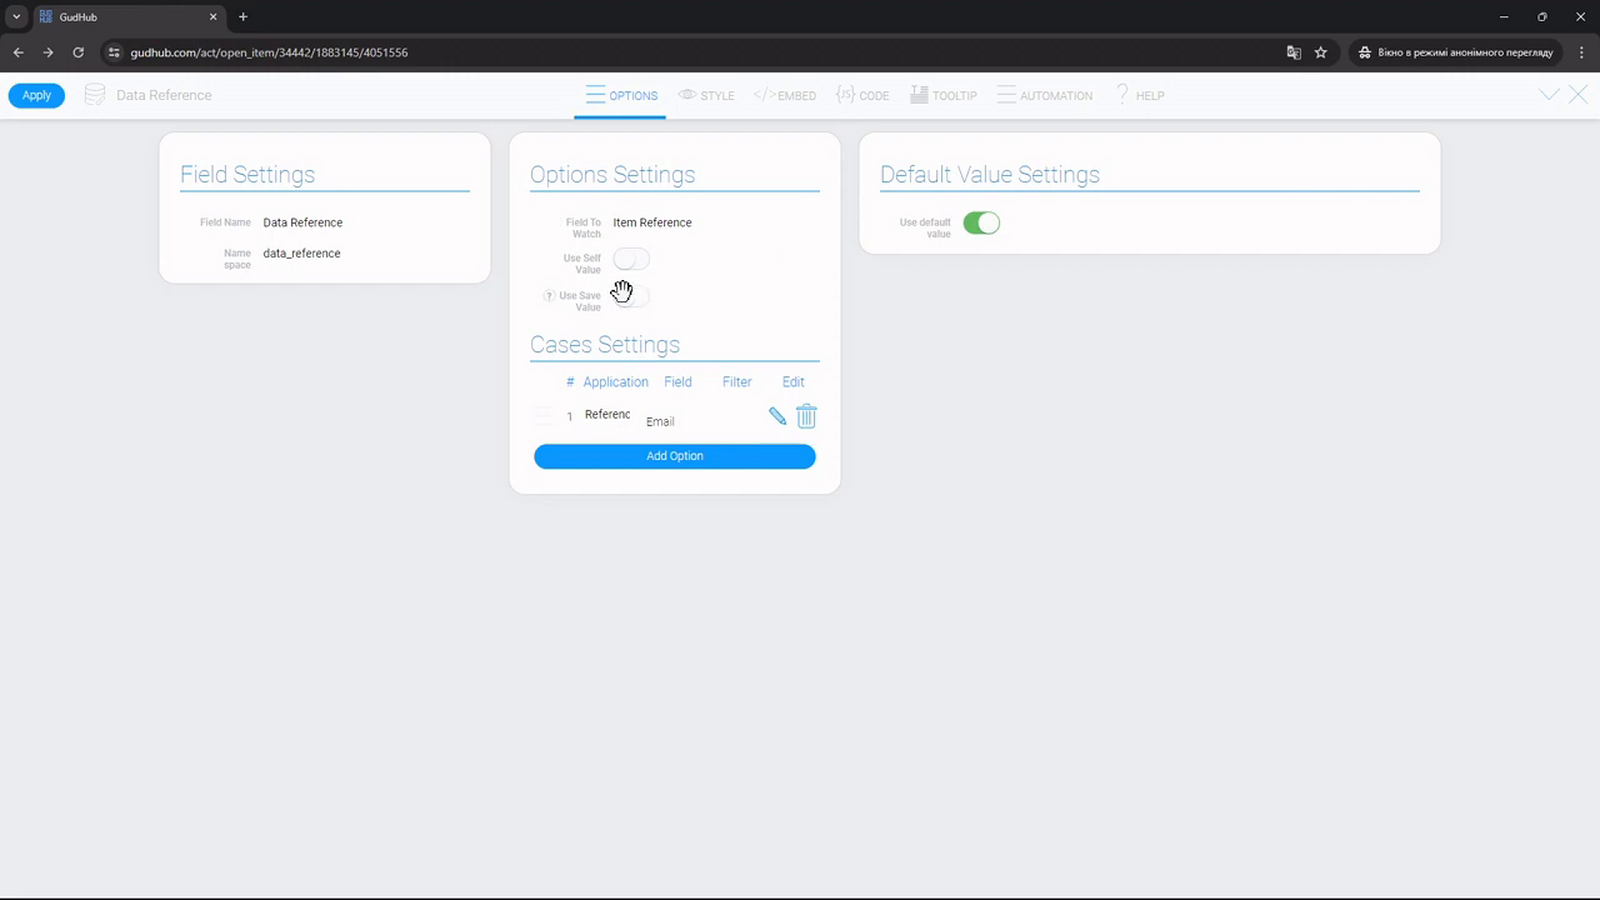This screenshot has height=900, width=1600.
Task: Open the Code tab
Action: click(862, 95)
